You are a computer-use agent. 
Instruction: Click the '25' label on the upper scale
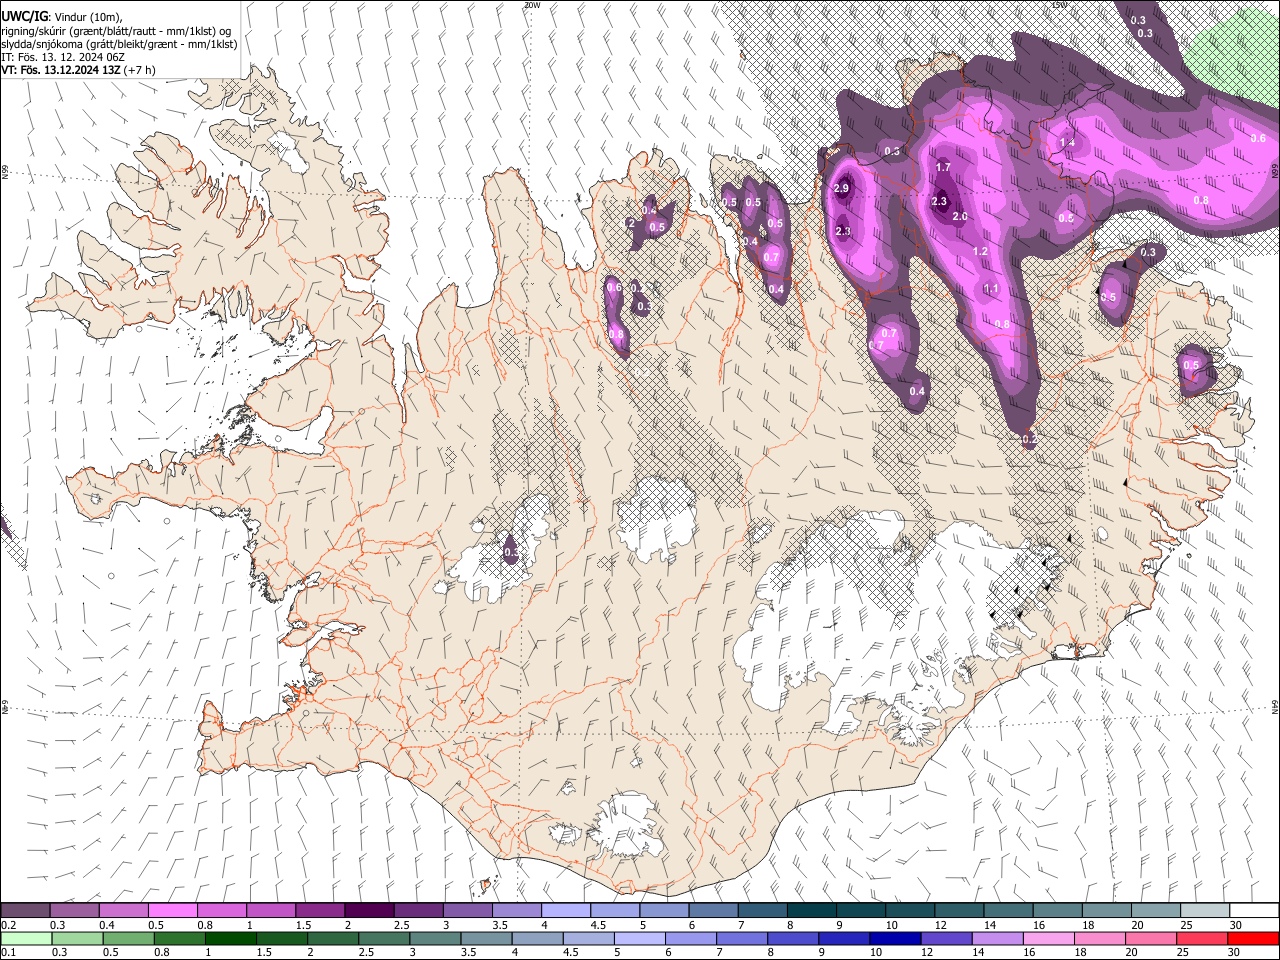click(x=1185, y=925)
